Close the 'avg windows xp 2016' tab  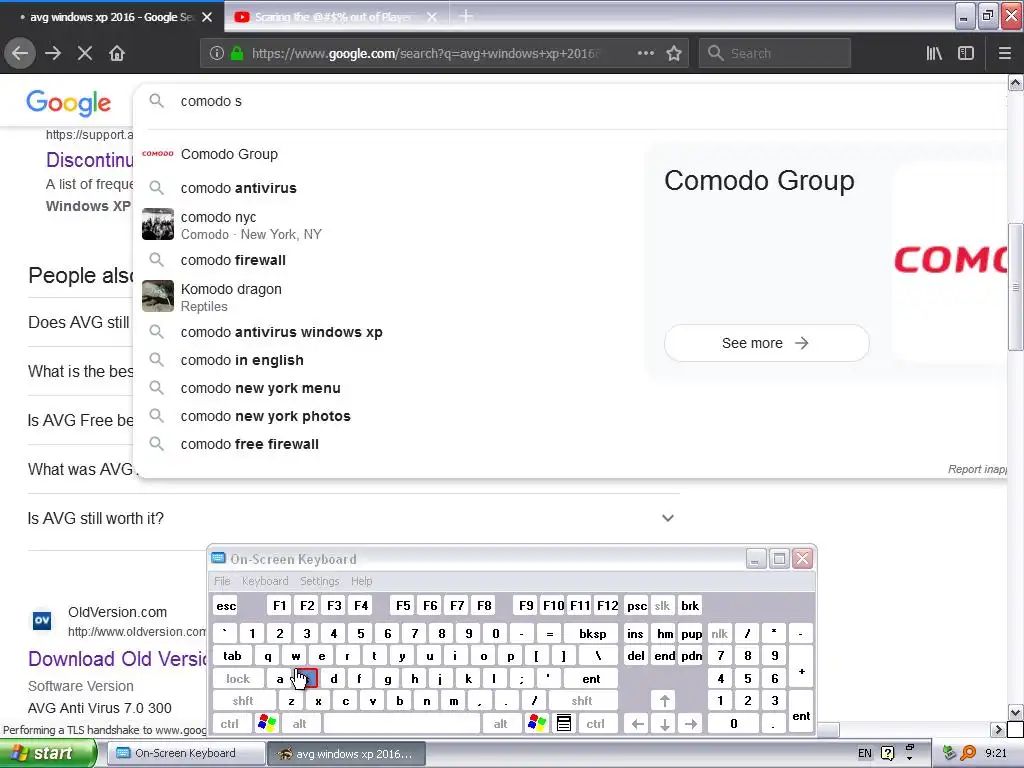pos(207,17)
